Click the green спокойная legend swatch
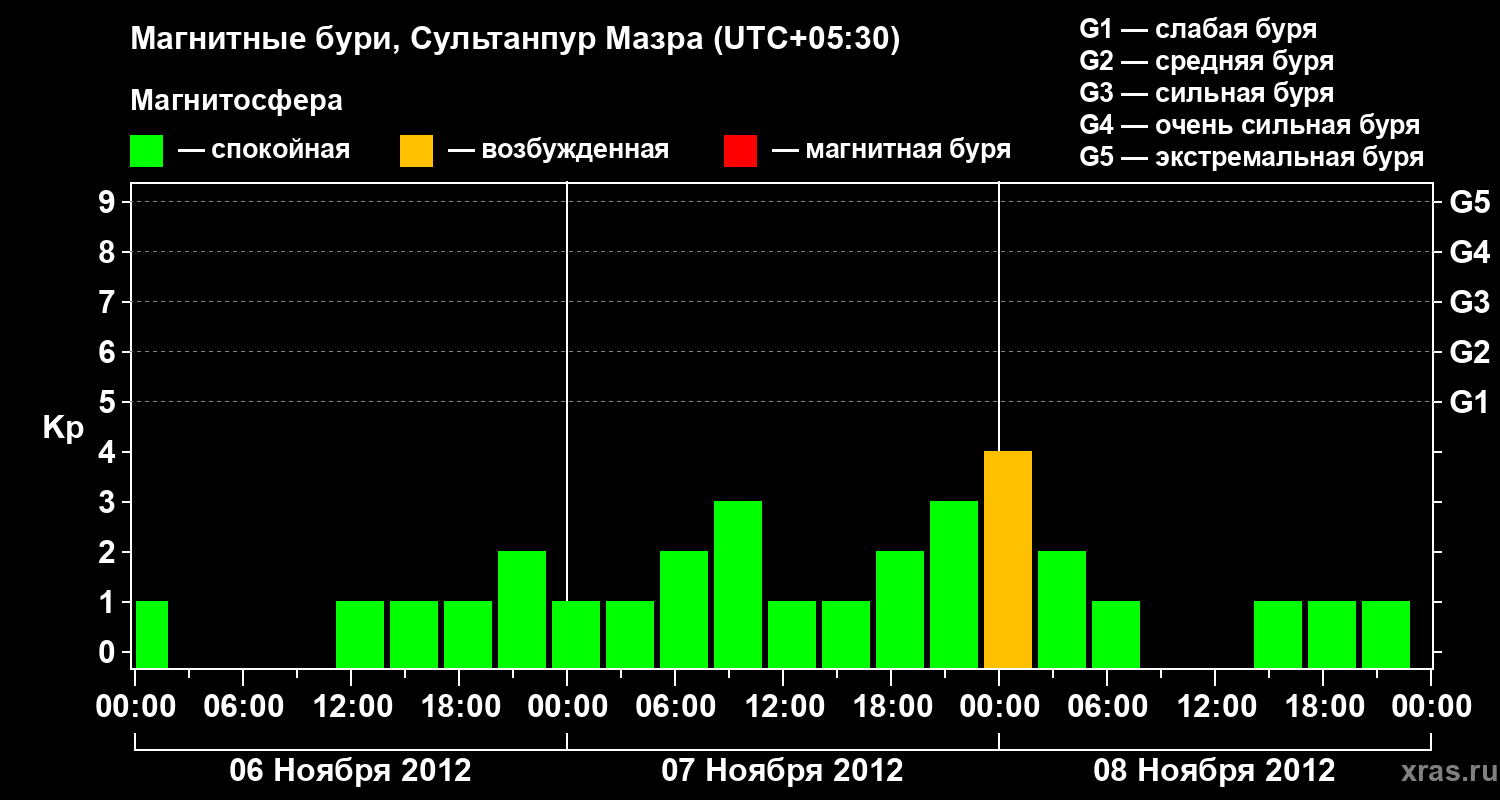Viewport: 1500px width, 800px height. 146,151
